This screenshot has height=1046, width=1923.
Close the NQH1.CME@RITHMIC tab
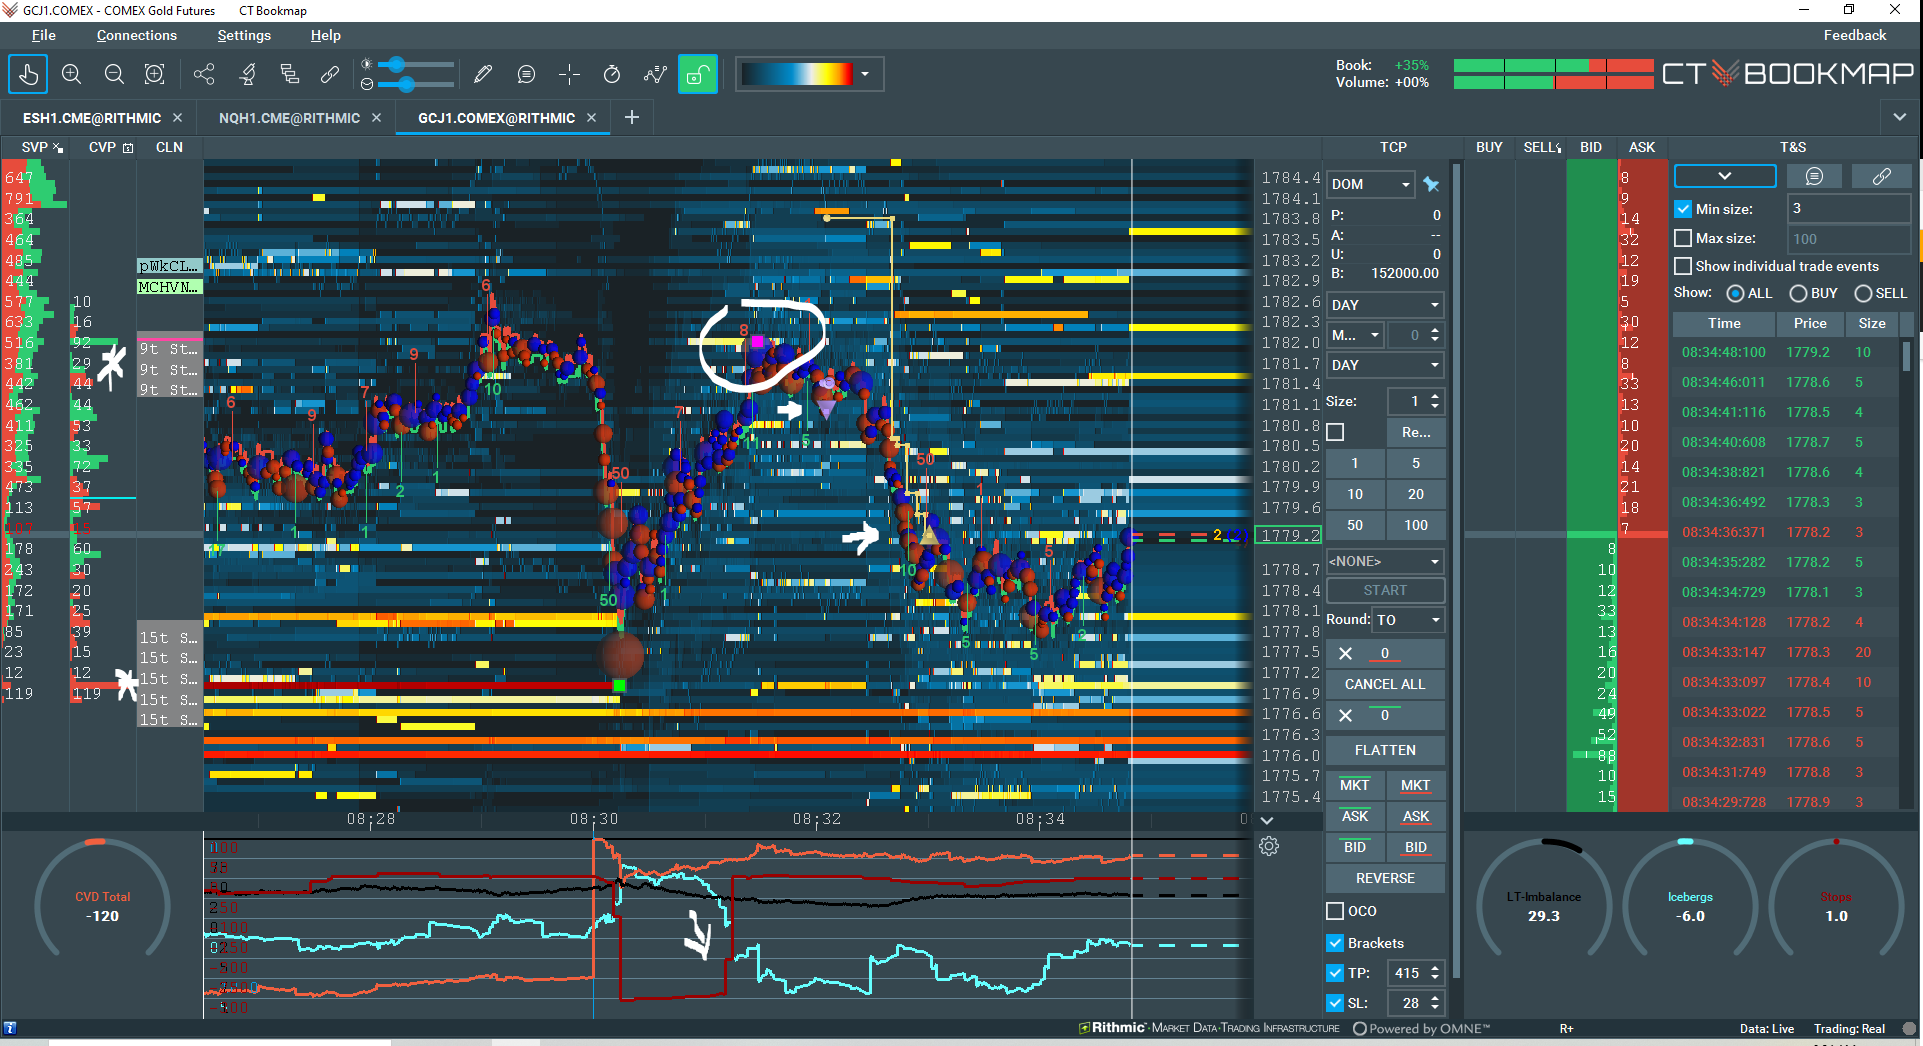pos(377,118)
